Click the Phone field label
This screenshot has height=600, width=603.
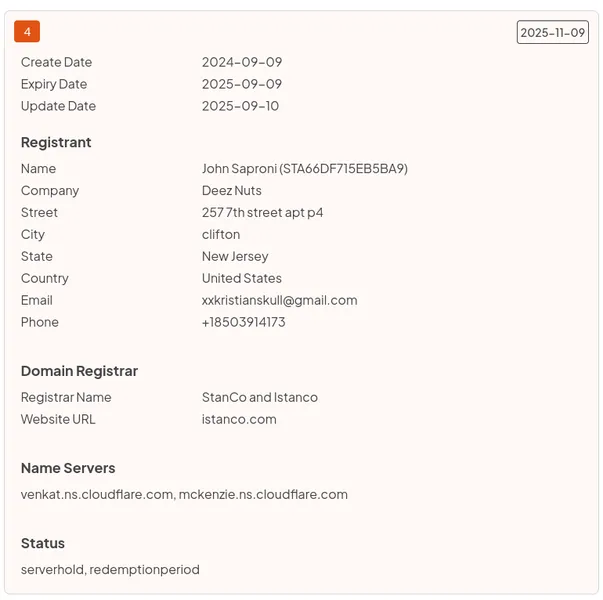pos(40,322)
